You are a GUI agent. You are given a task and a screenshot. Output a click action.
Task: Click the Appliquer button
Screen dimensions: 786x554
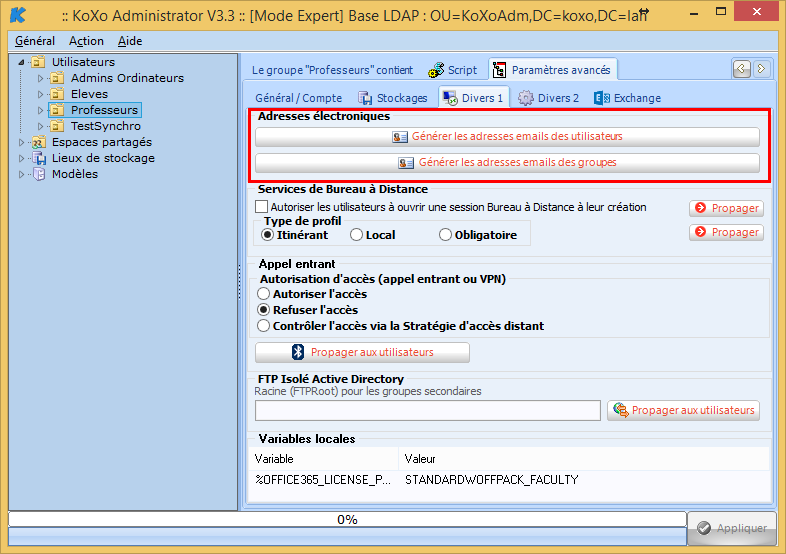tap(731, 528)
